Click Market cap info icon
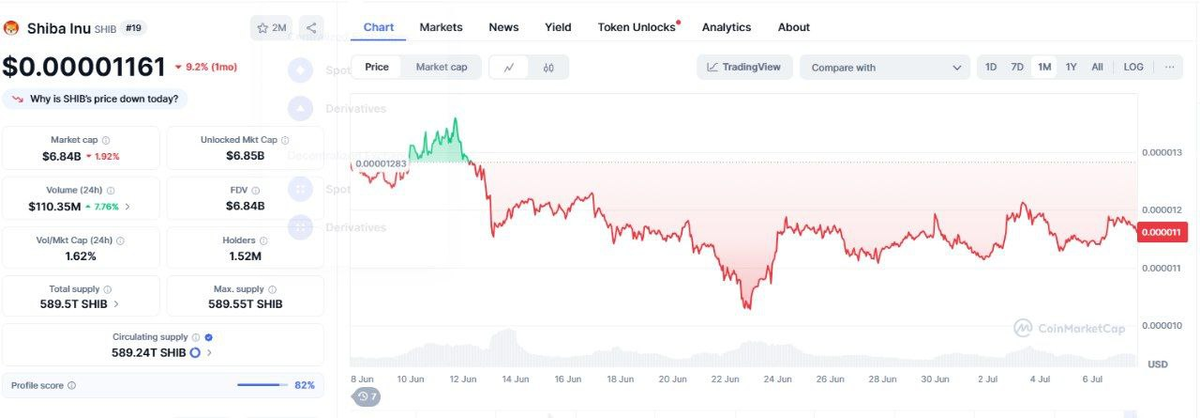 [x=106, y=140]
